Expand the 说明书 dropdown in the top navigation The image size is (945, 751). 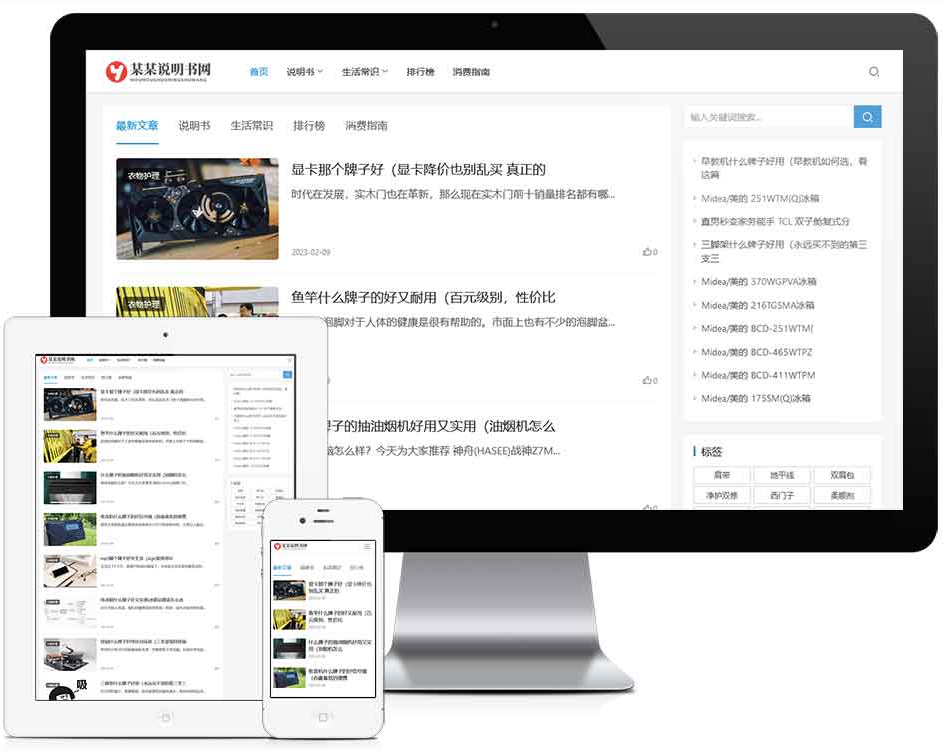[x=304, y=72]
